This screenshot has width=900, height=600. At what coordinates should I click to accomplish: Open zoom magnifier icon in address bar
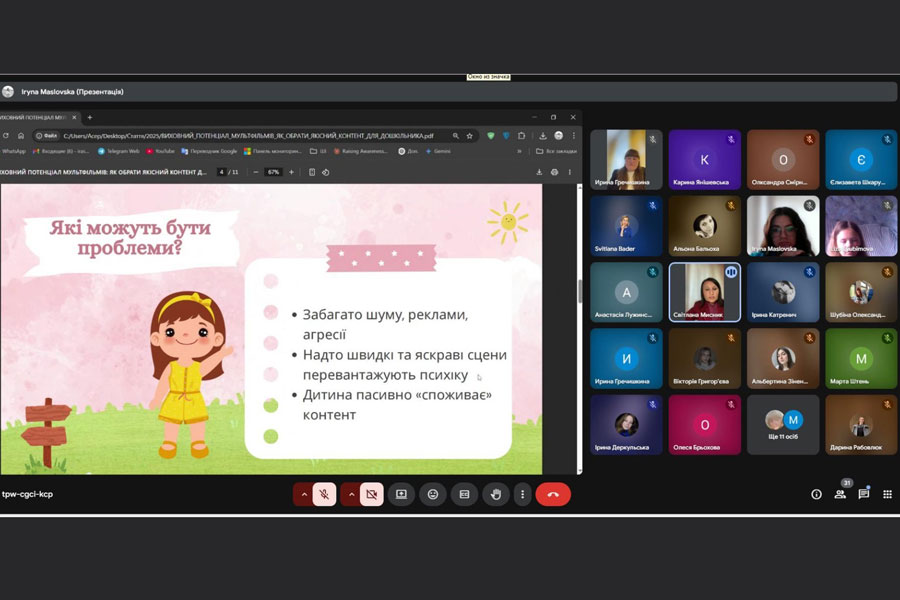click(x=455, y=136)
